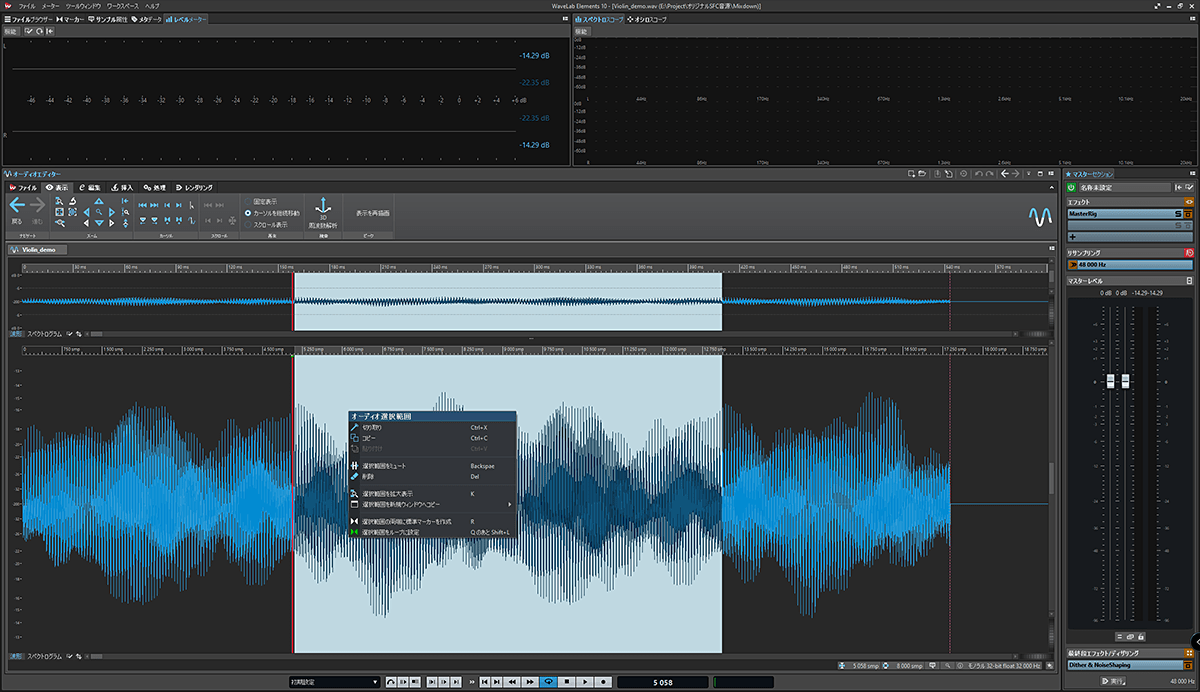The image size is (1200, 692).
Task: Jump to start with the transport button
Action: (x=484, y=682)
